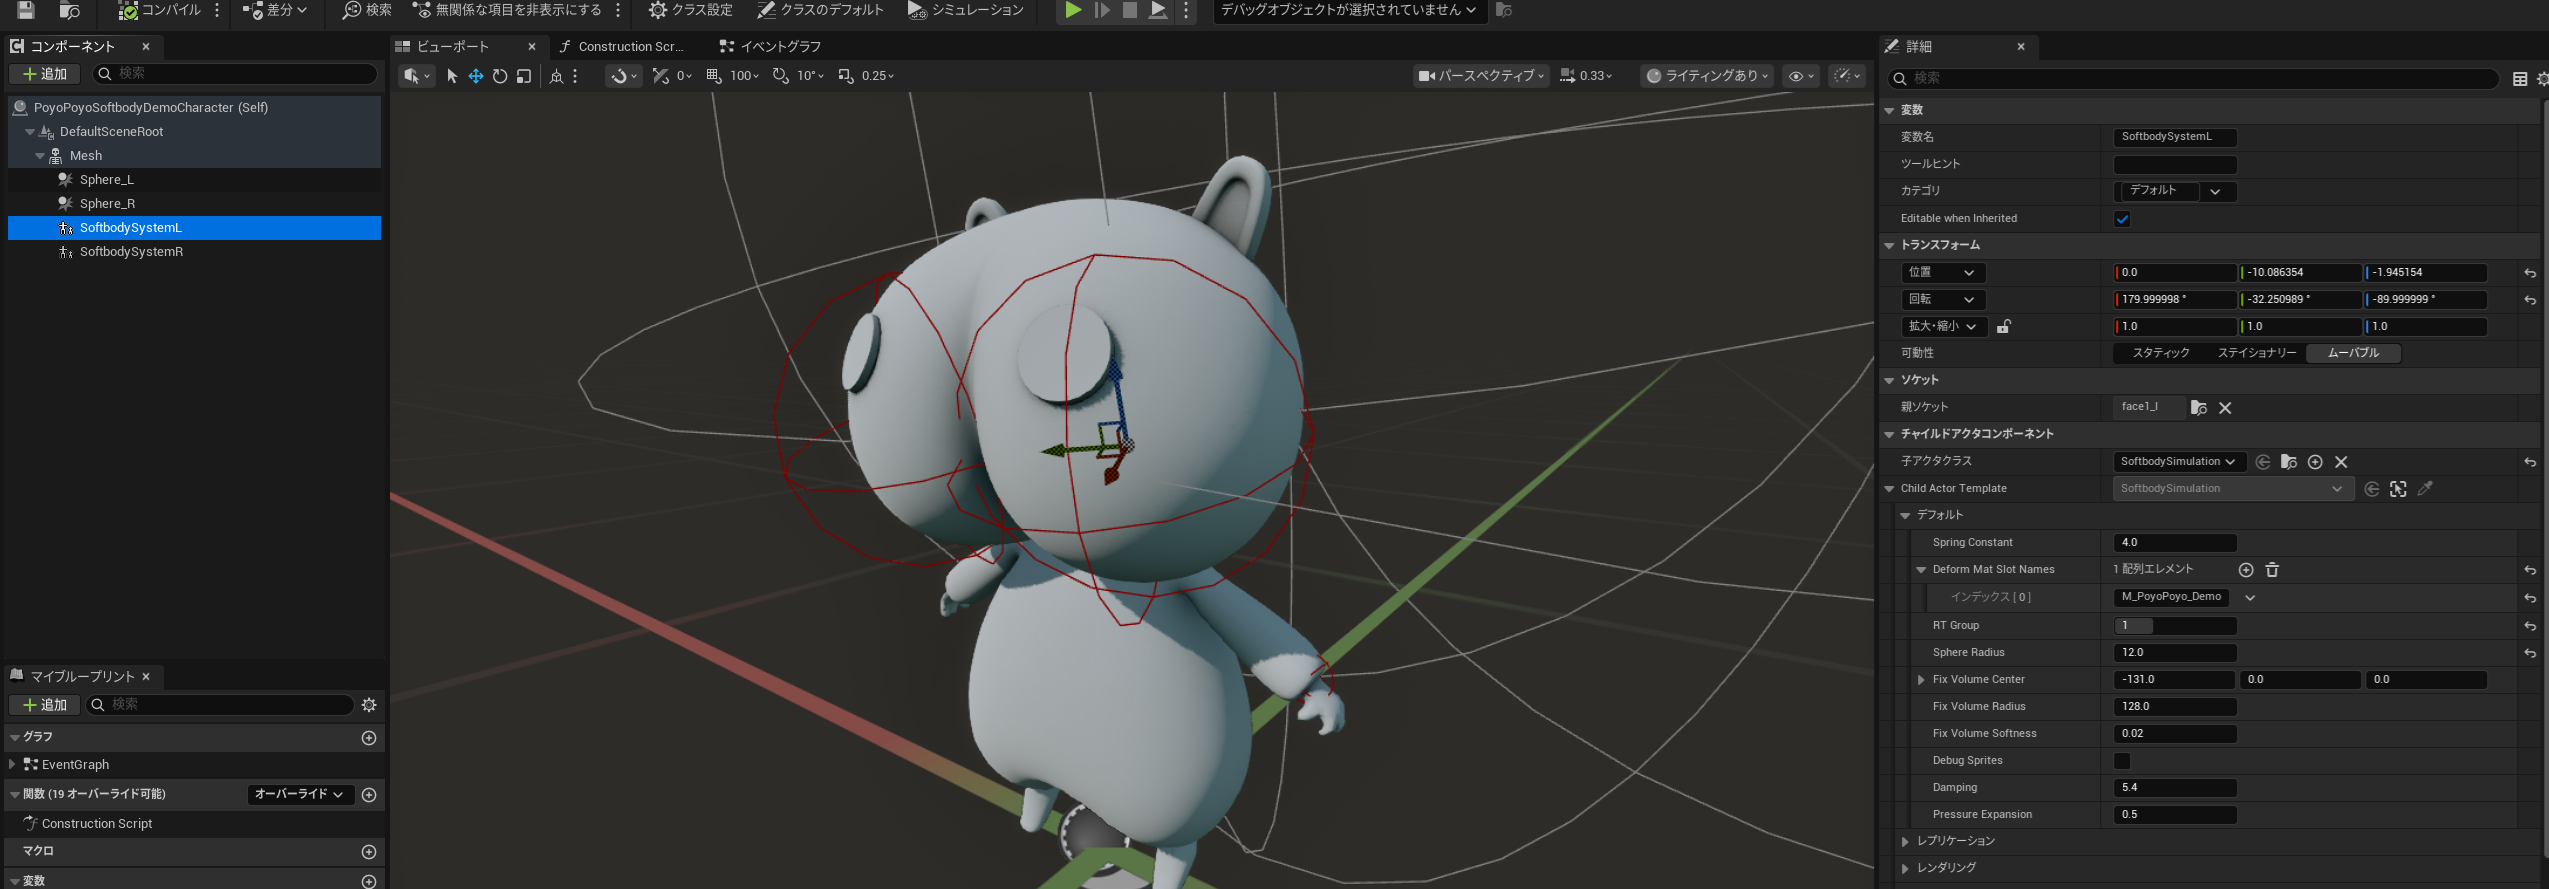Collapse the Mesh component tree node
Viewport: 2549px width, 889px height.
pos(40,156)
